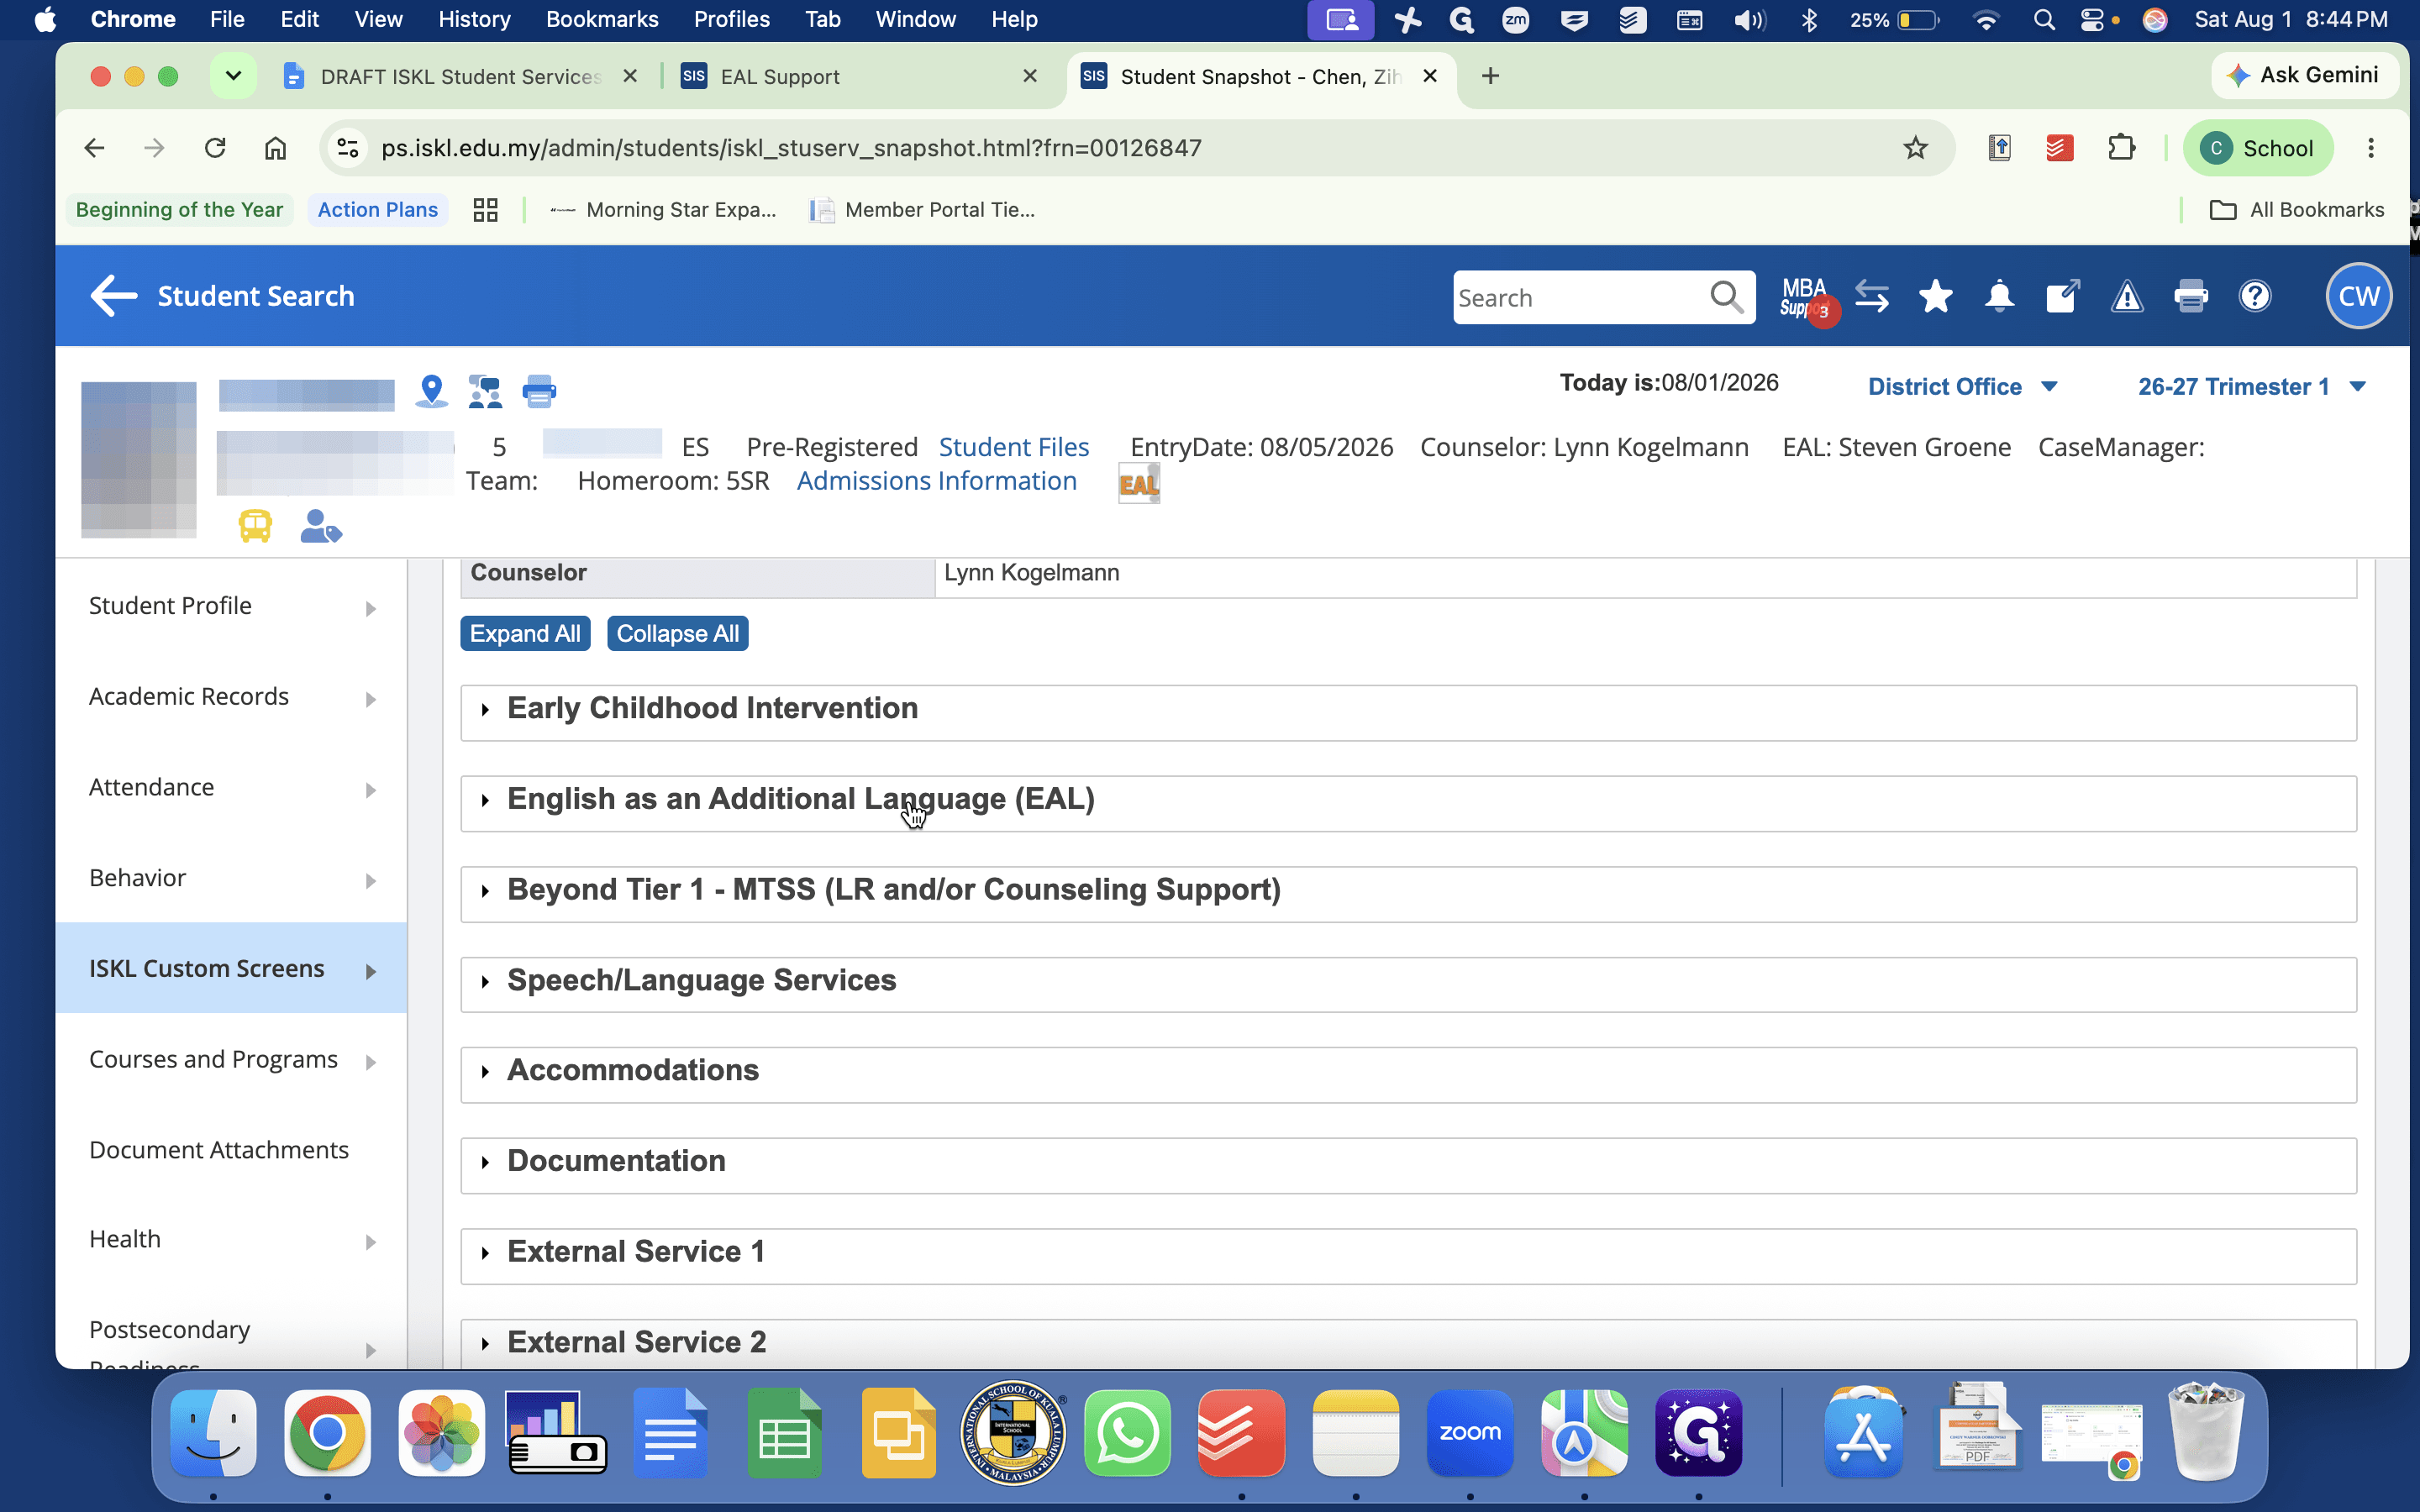Expand the Documentation section

[1408, 1165]
